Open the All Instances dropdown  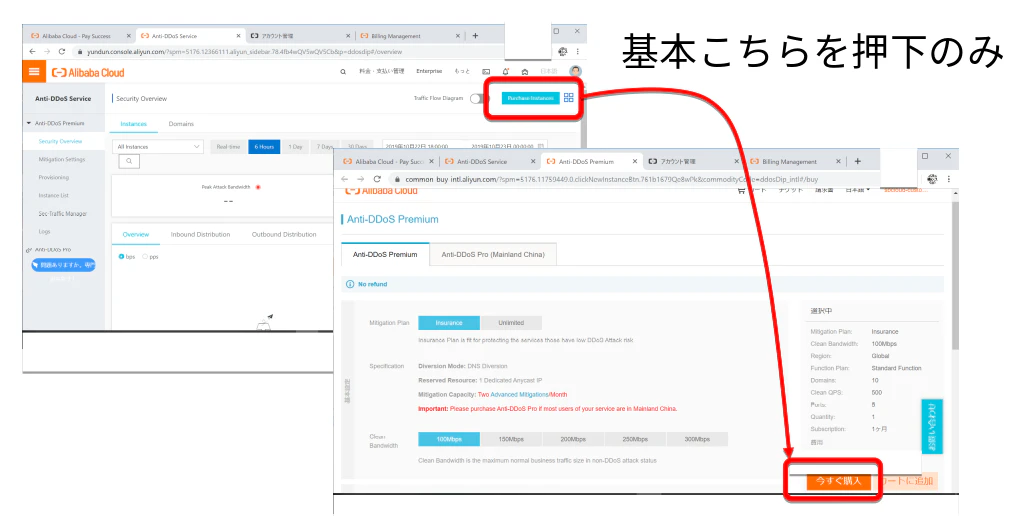pos(158,147)
